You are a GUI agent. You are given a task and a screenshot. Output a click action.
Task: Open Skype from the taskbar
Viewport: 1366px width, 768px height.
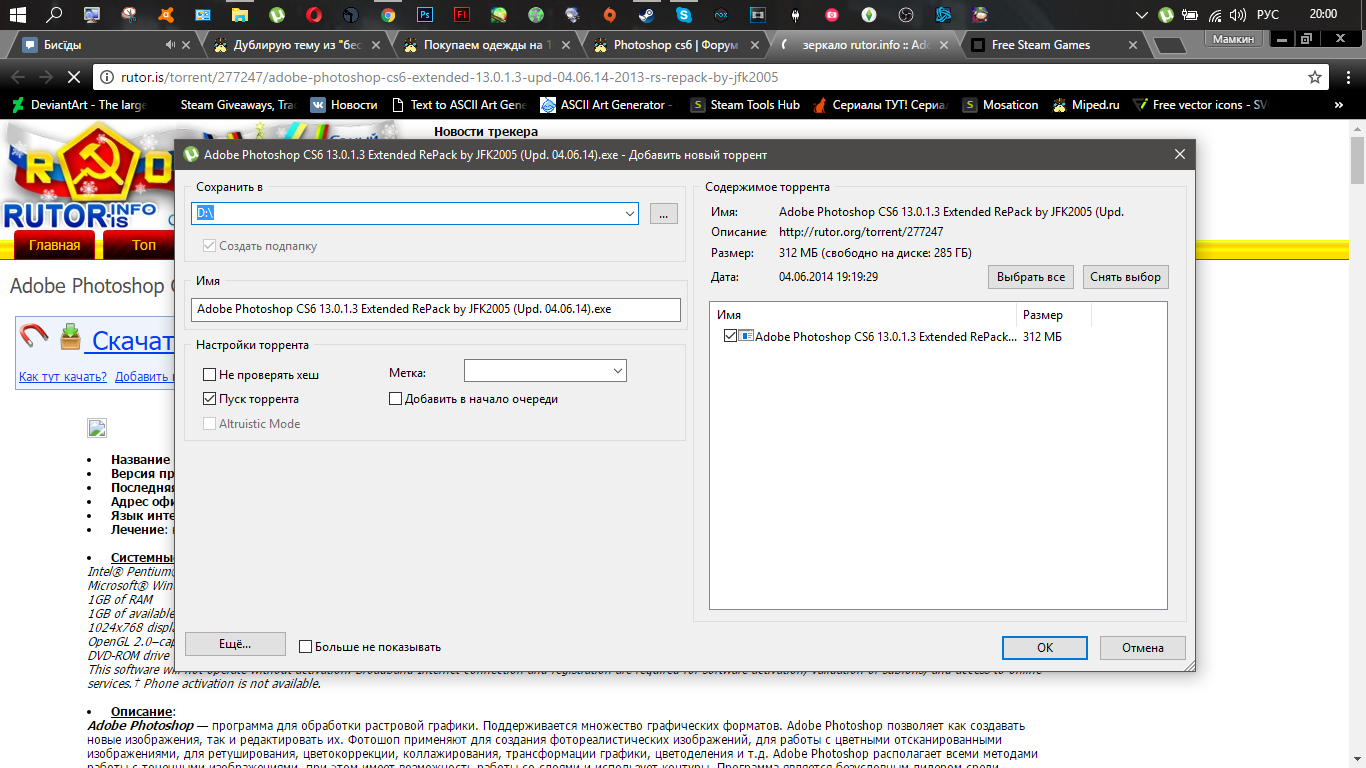tap(684, 15)
